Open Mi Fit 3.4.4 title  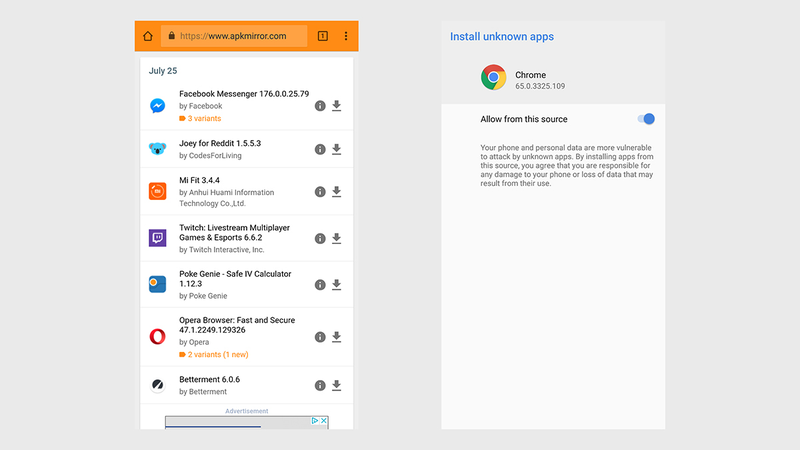199,180
